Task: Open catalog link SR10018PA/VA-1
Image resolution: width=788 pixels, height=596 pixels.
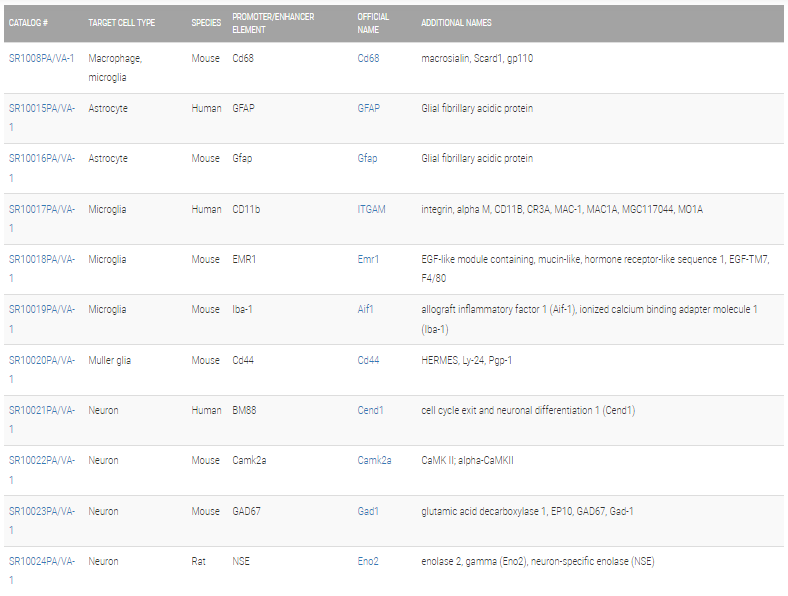Action: point(42,268)
